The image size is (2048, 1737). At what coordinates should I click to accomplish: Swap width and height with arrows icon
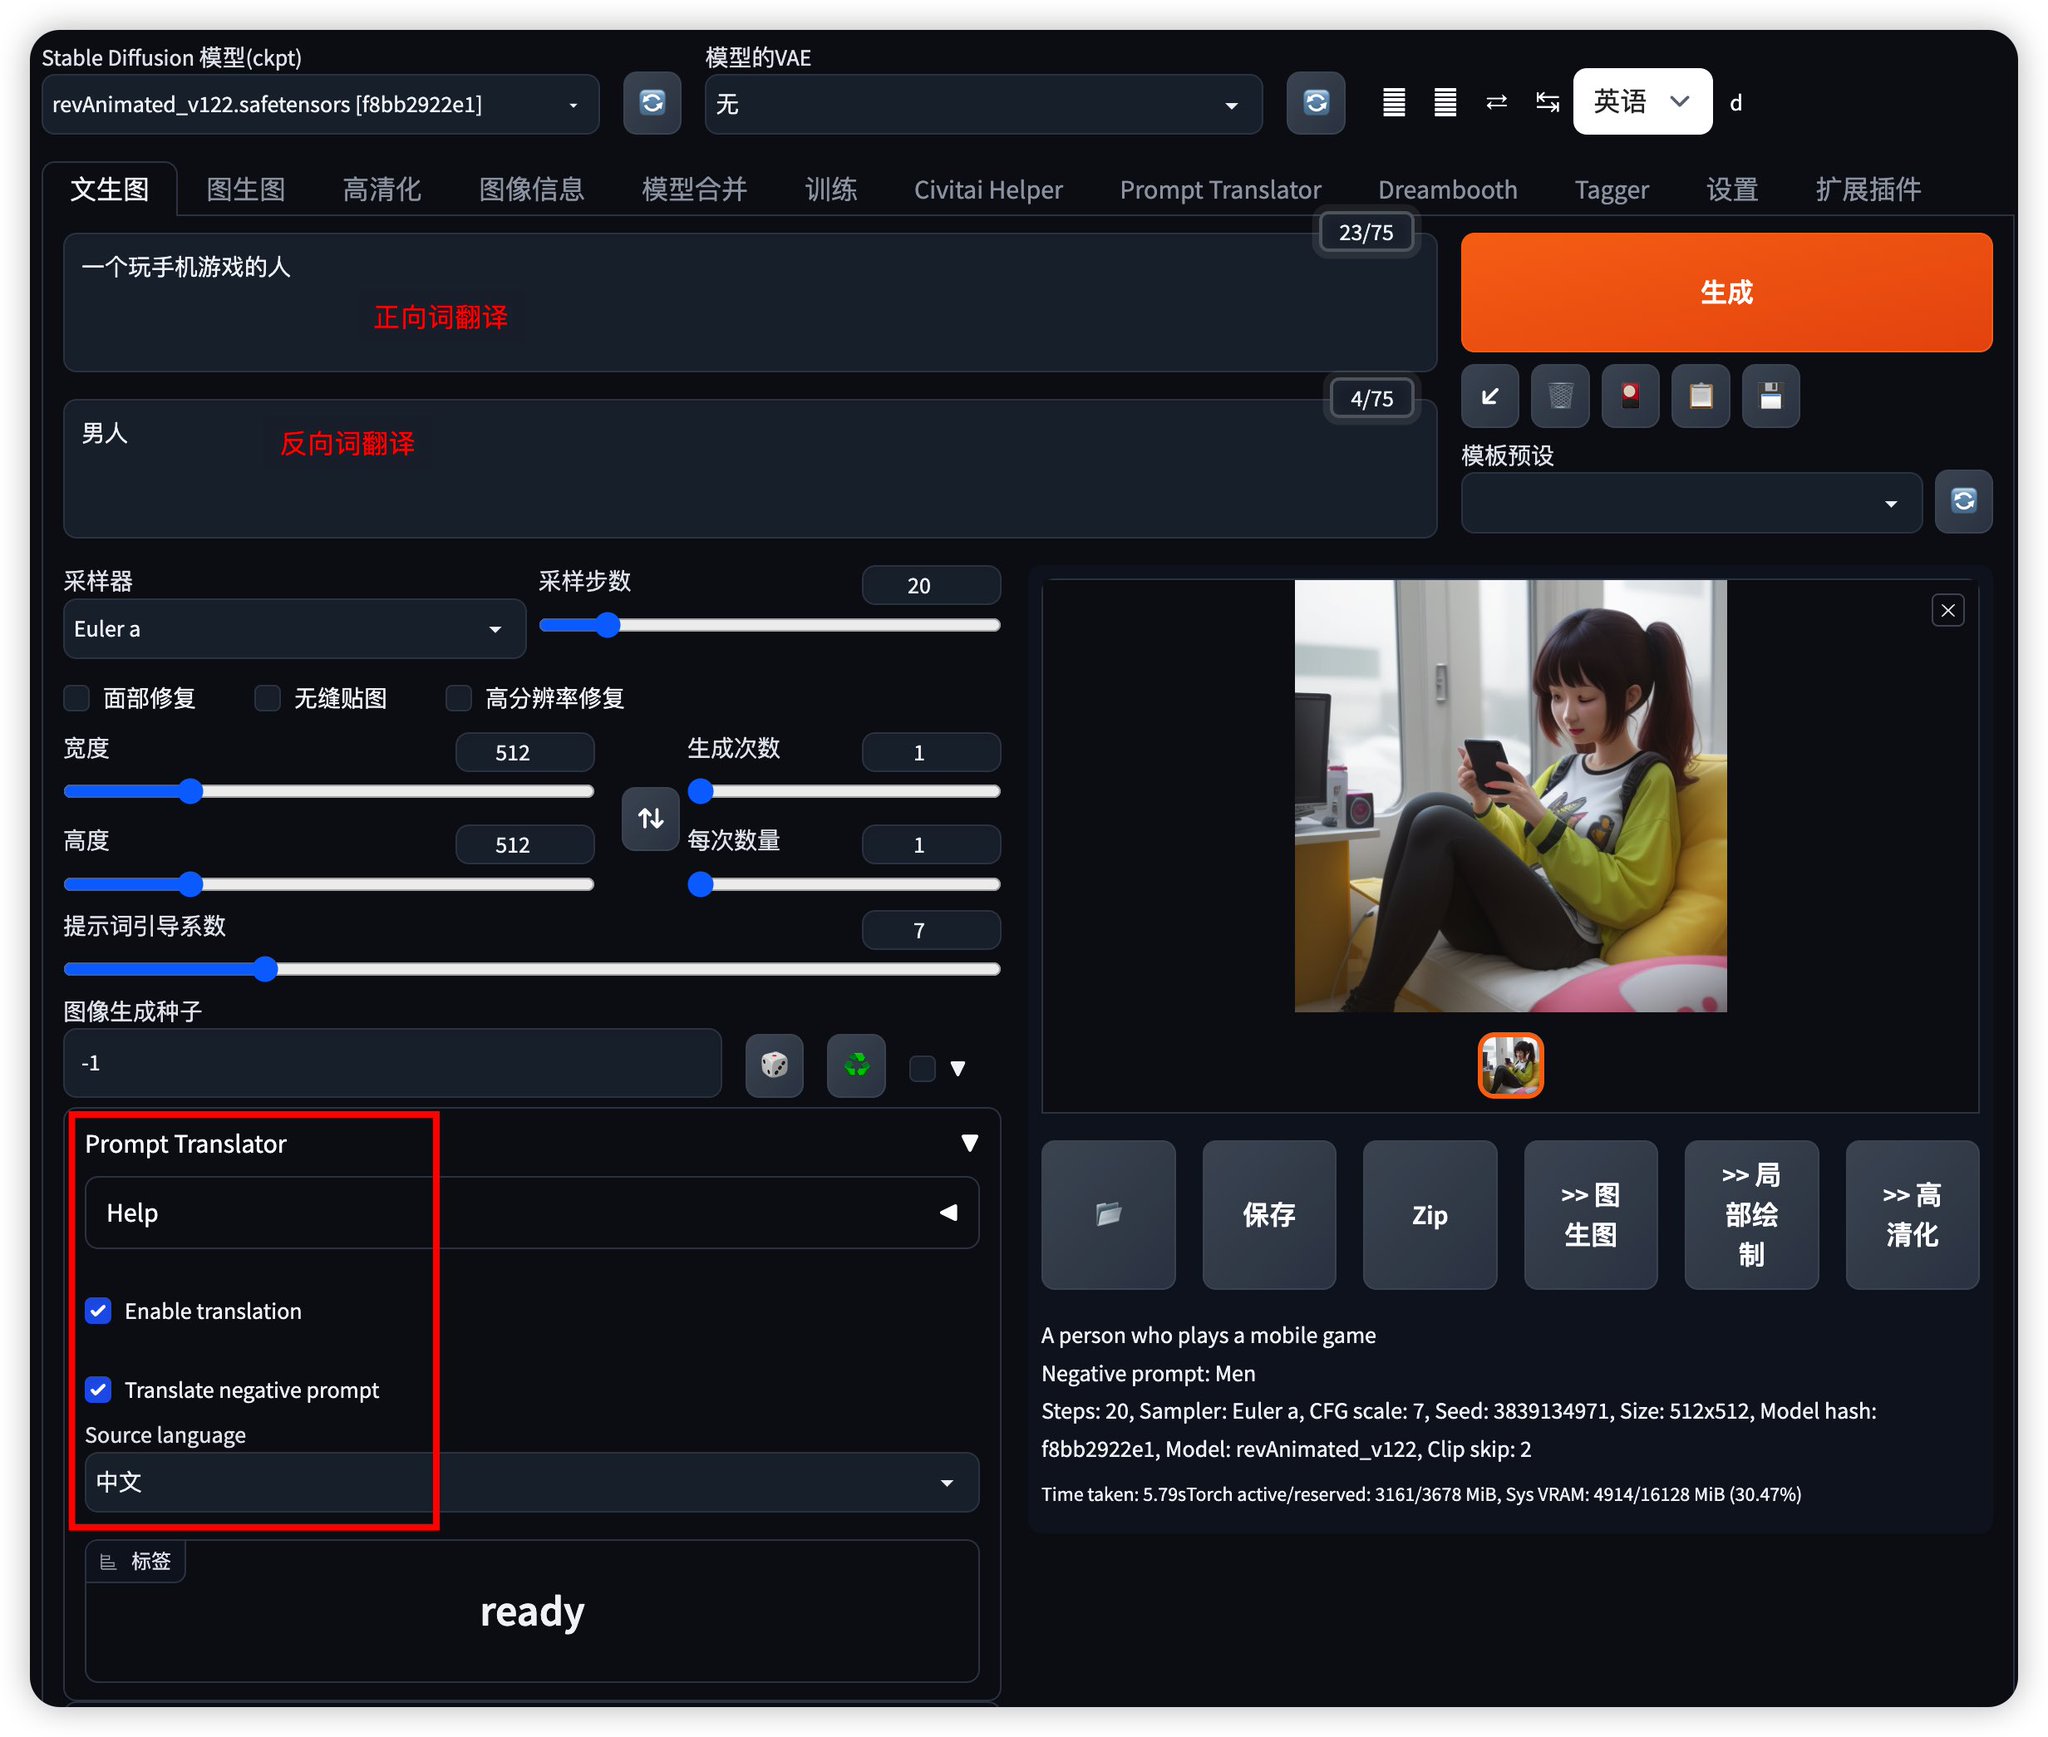pos(650,819)
